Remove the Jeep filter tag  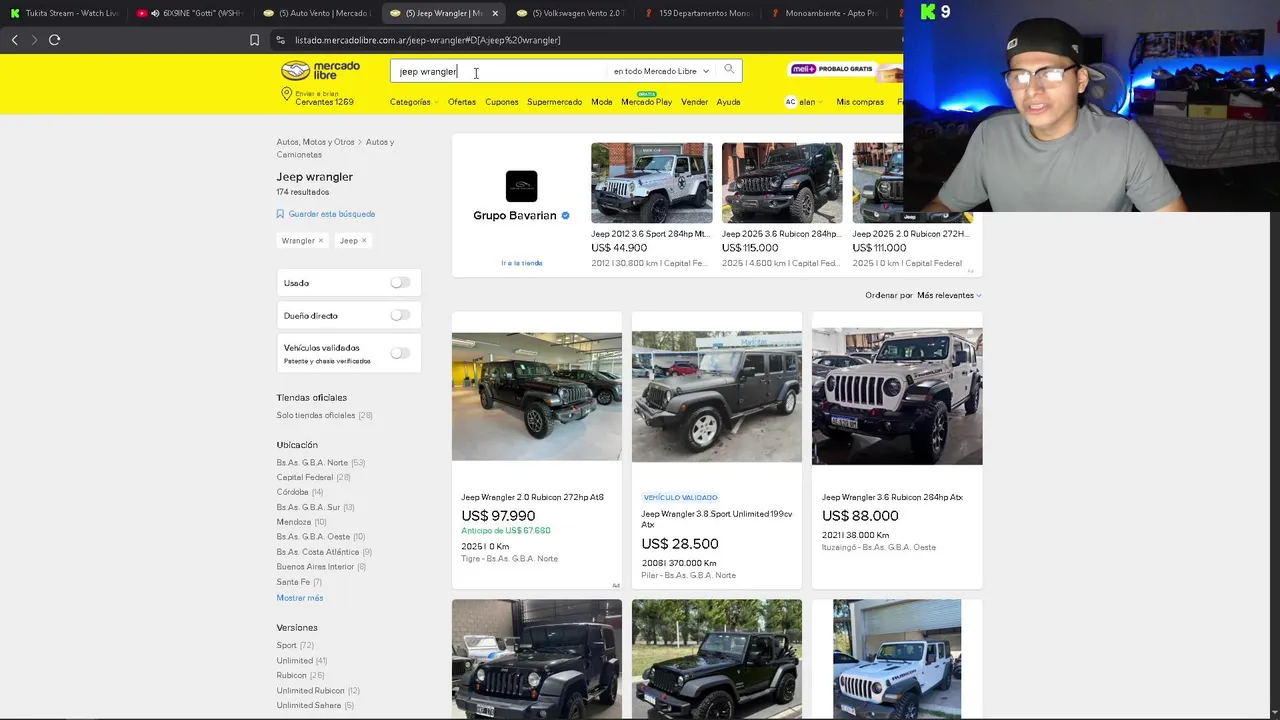point(364,241)
